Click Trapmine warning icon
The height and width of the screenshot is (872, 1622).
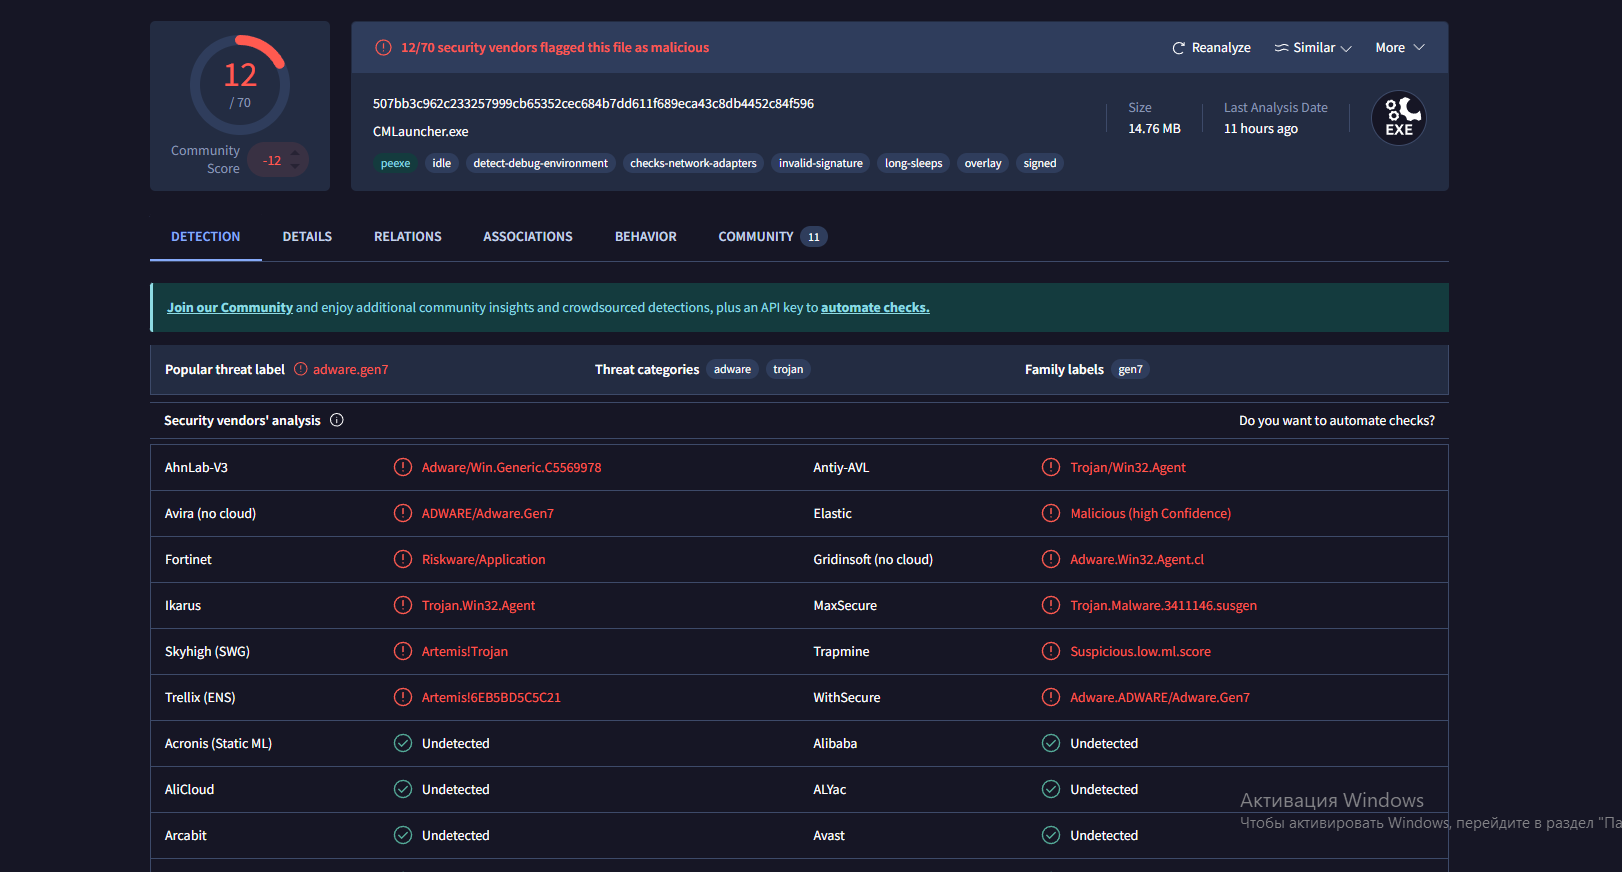(1051, 651)
